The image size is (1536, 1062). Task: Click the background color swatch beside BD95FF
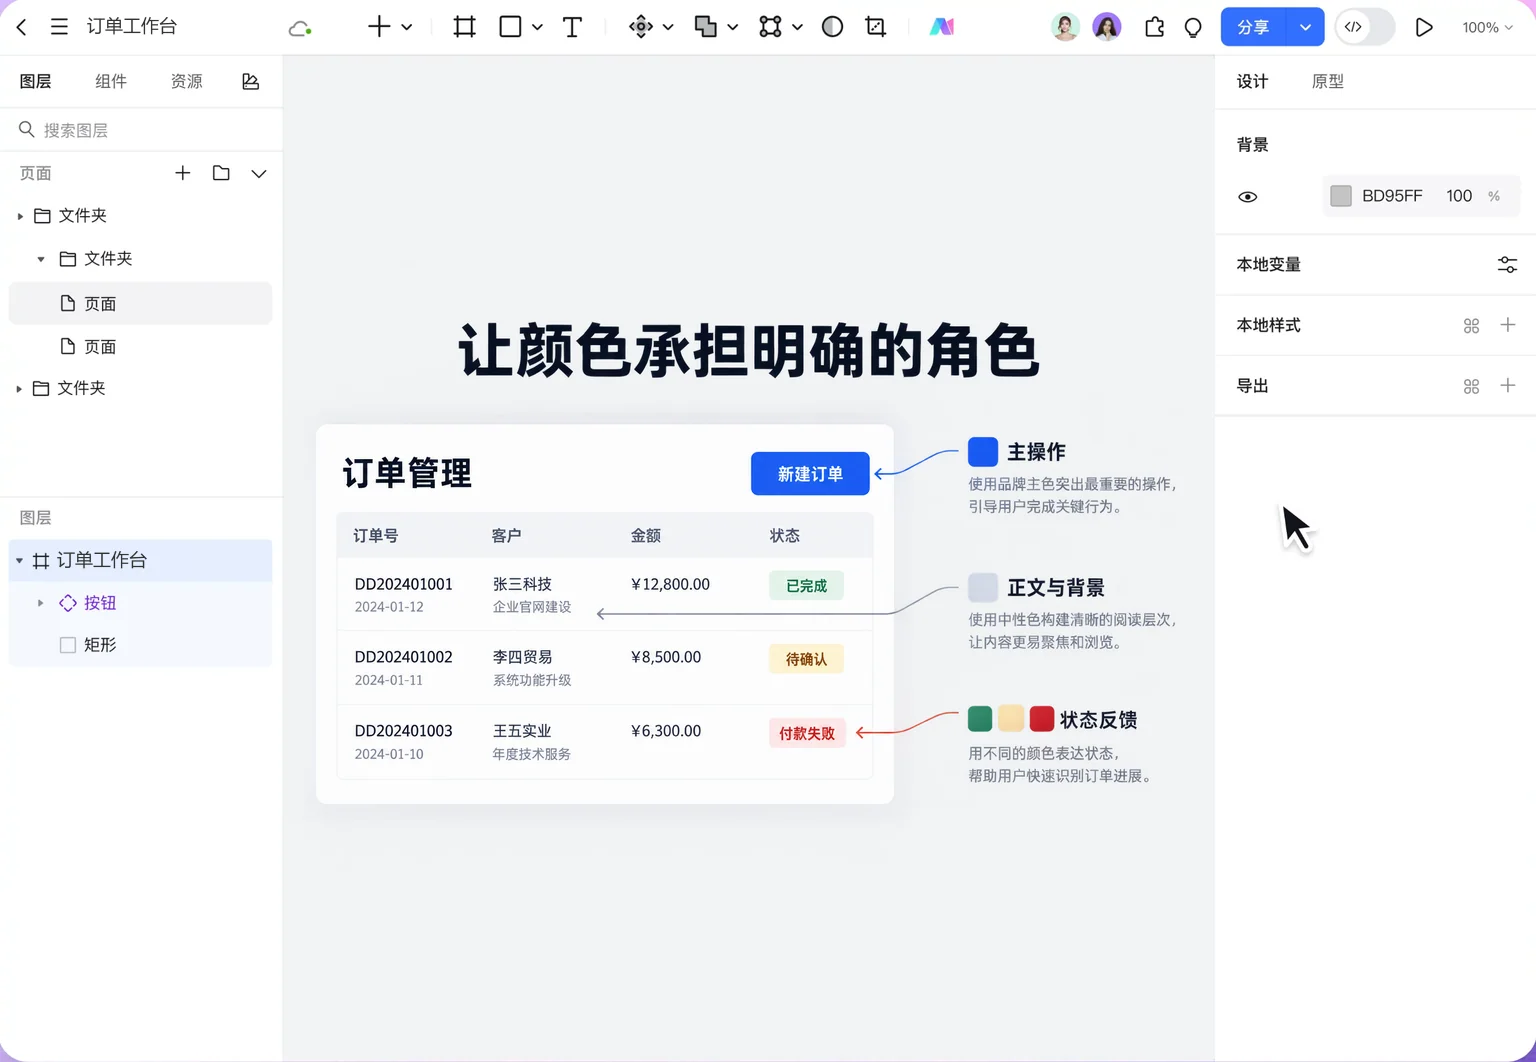(x=1341, y=196)
